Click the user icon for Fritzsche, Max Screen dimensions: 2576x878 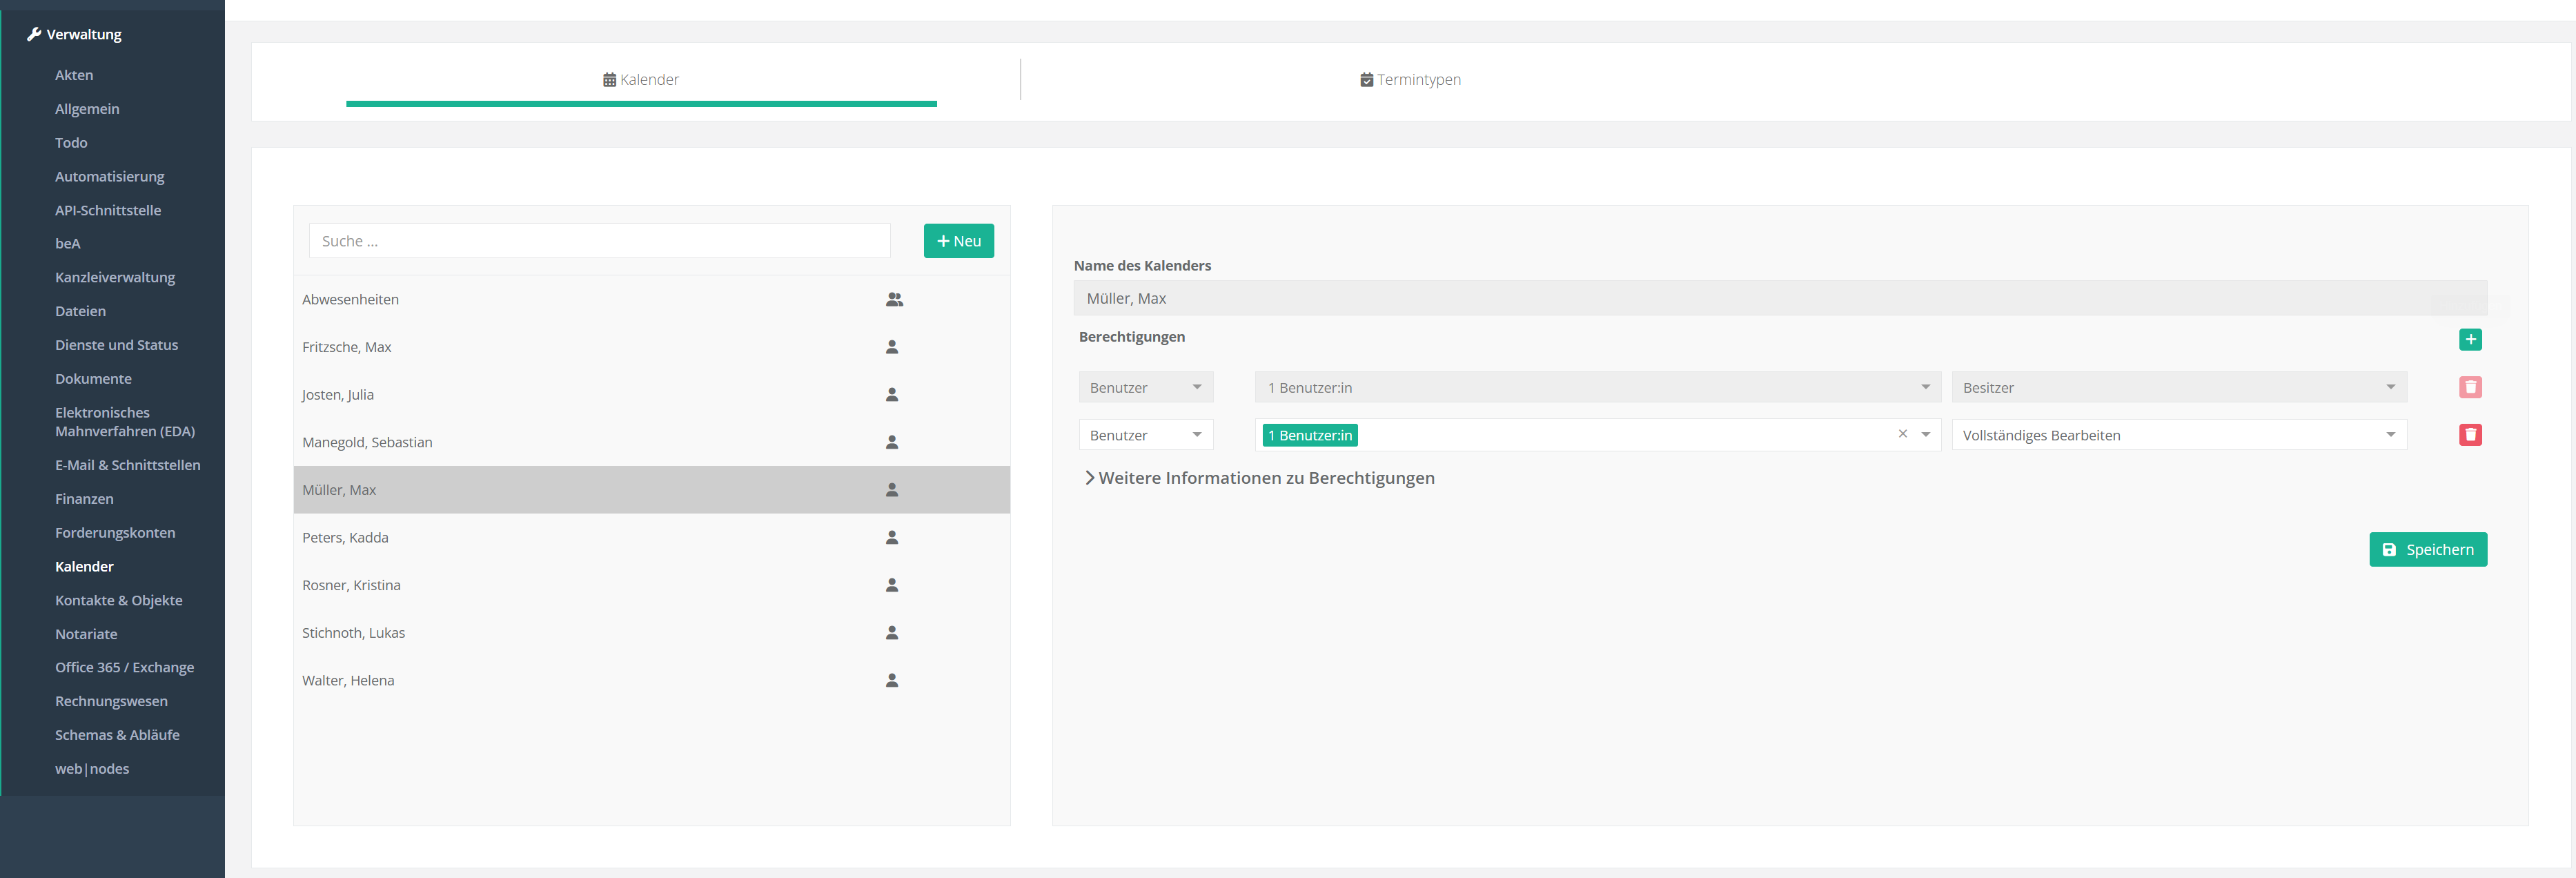point(892,347)
